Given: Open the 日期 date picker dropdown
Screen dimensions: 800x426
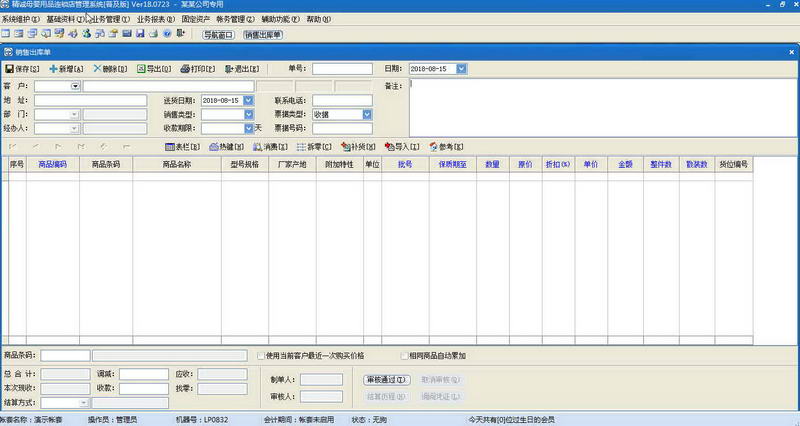Looking at the screenshot, I should 461,68.
